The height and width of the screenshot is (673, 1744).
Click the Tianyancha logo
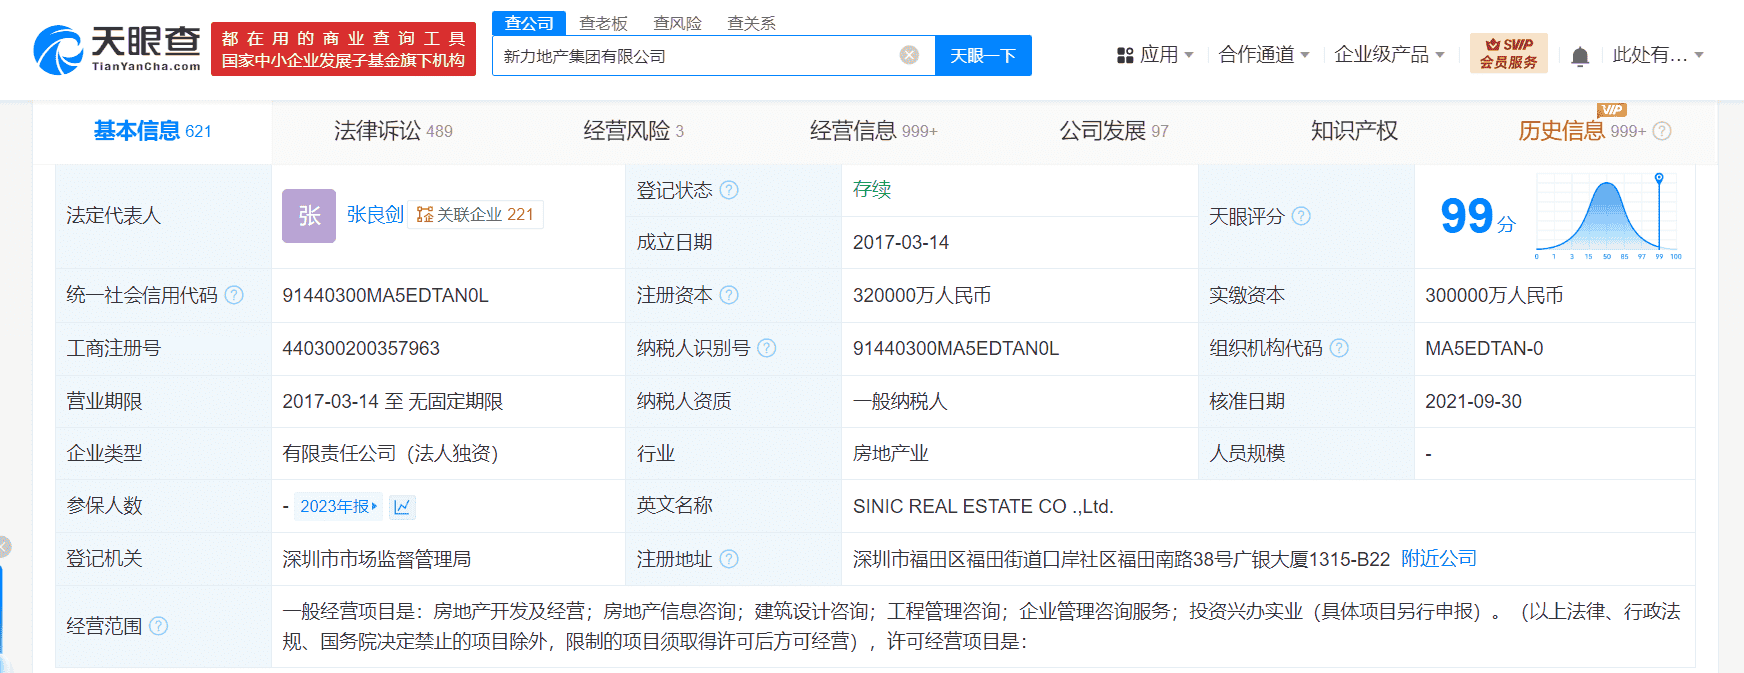(117, 49)
